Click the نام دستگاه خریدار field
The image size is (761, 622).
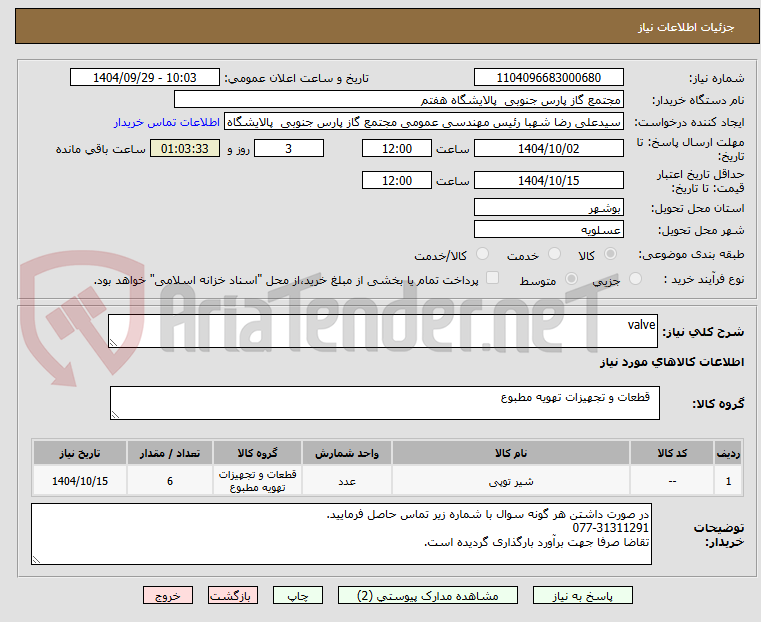tap(398, 100)
